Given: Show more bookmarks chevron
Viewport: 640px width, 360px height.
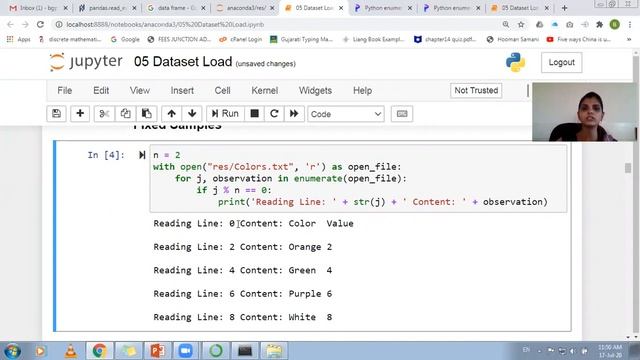Looking at the screenshot, I should [629, 39].
